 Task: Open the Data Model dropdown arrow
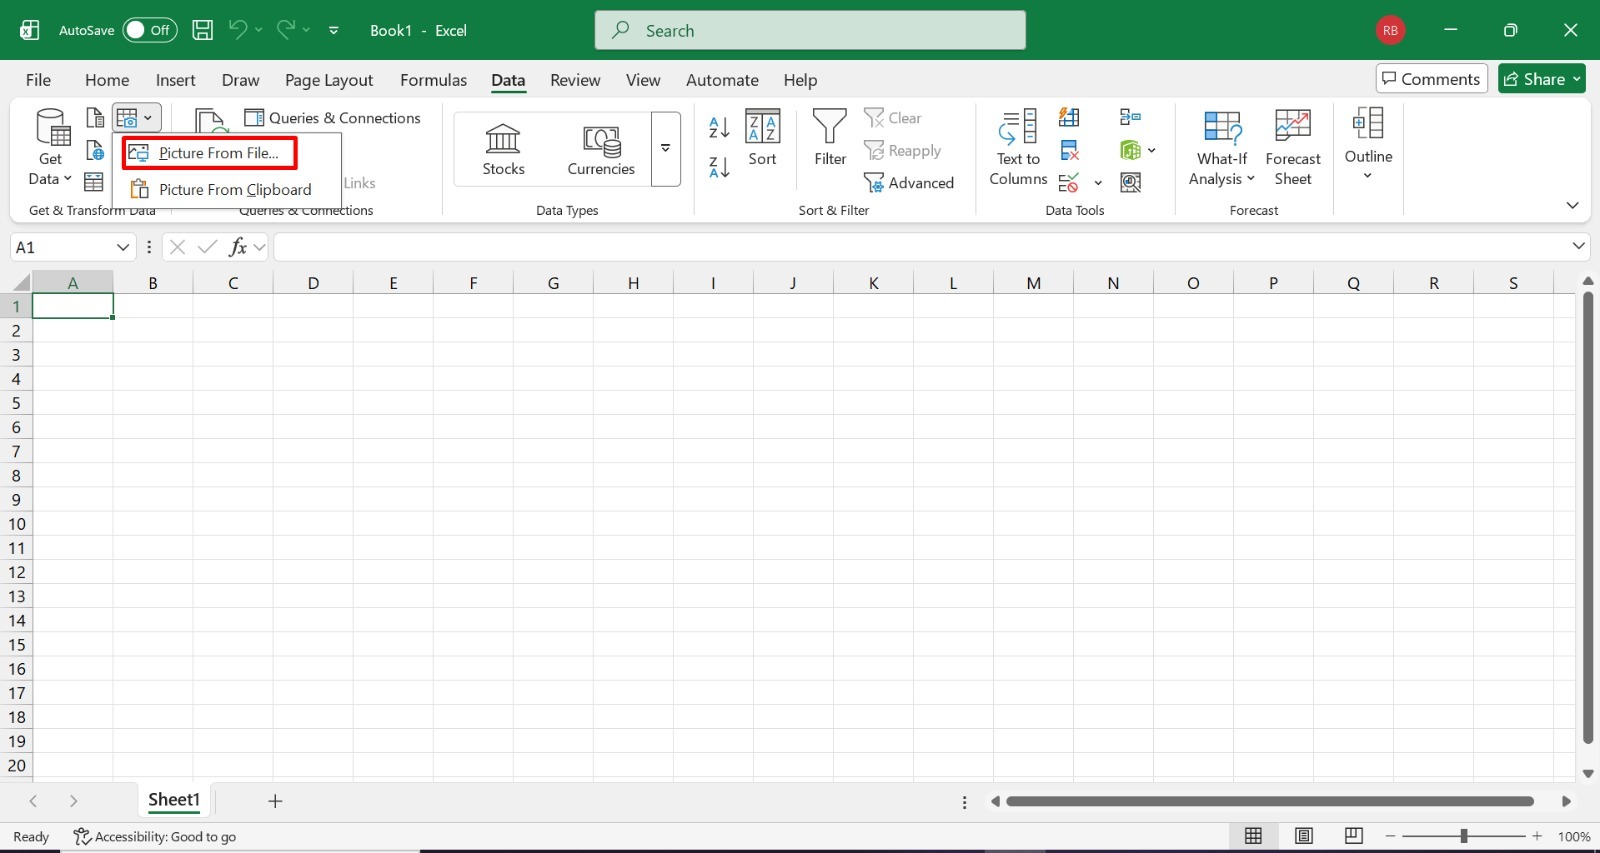1152,151
